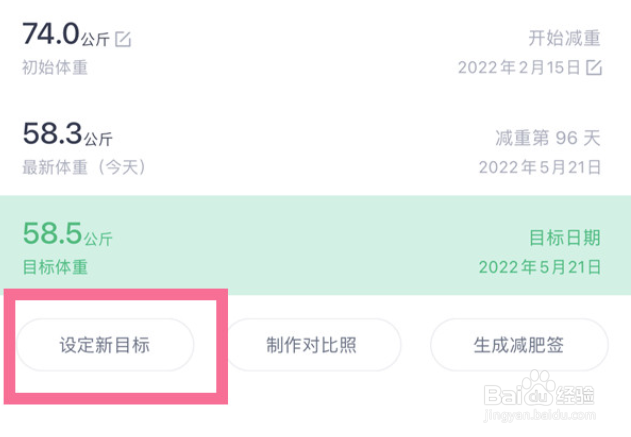
Task: Select the green 目标体重 label
Action: tap(54, 267)
